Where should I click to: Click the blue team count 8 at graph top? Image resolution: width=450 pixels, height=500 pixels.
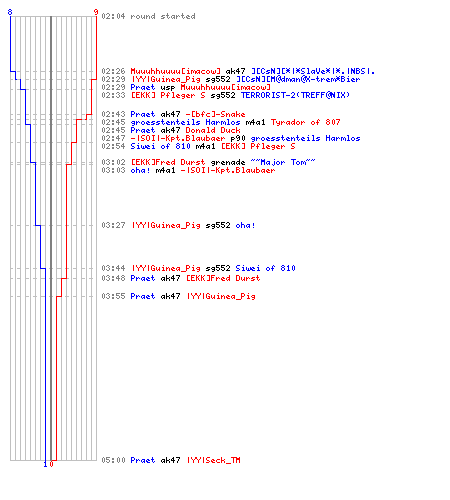tap(10, 12)
